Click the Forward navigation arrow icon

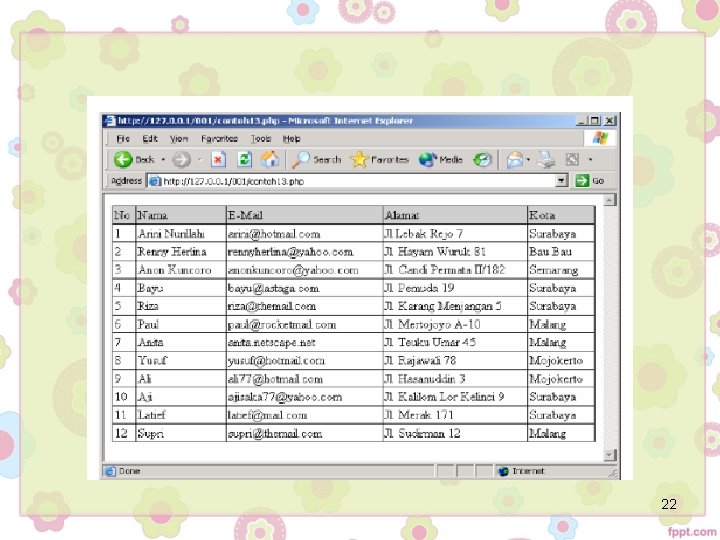[x=181, y=160]
